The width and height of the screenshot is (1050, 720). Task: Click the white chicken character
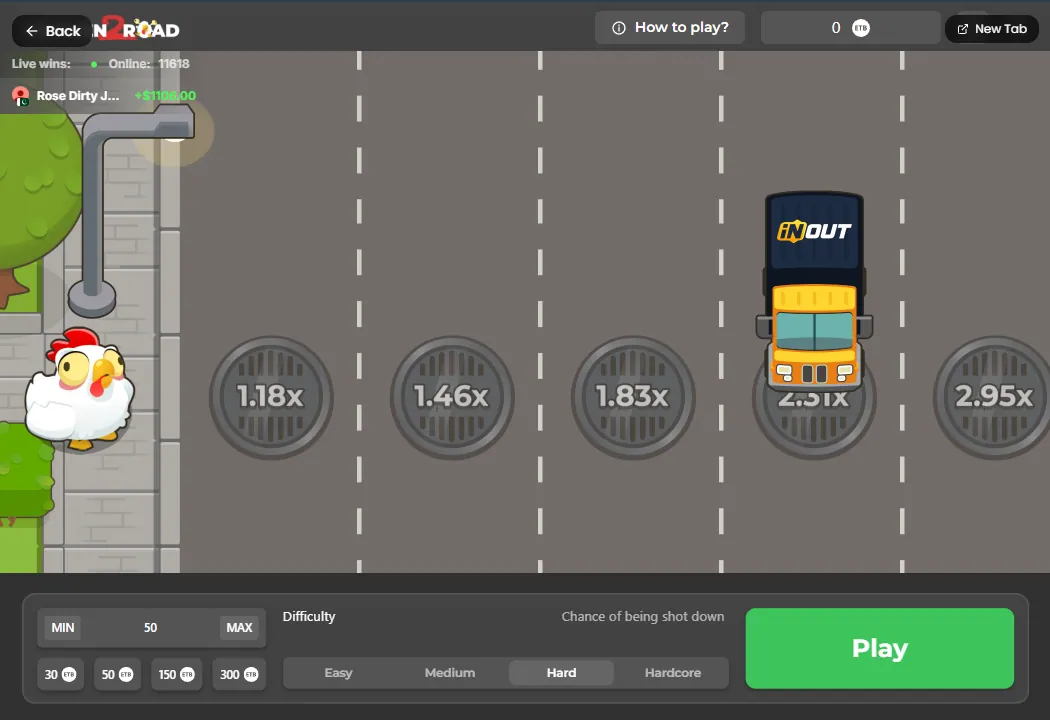(80, 388)
